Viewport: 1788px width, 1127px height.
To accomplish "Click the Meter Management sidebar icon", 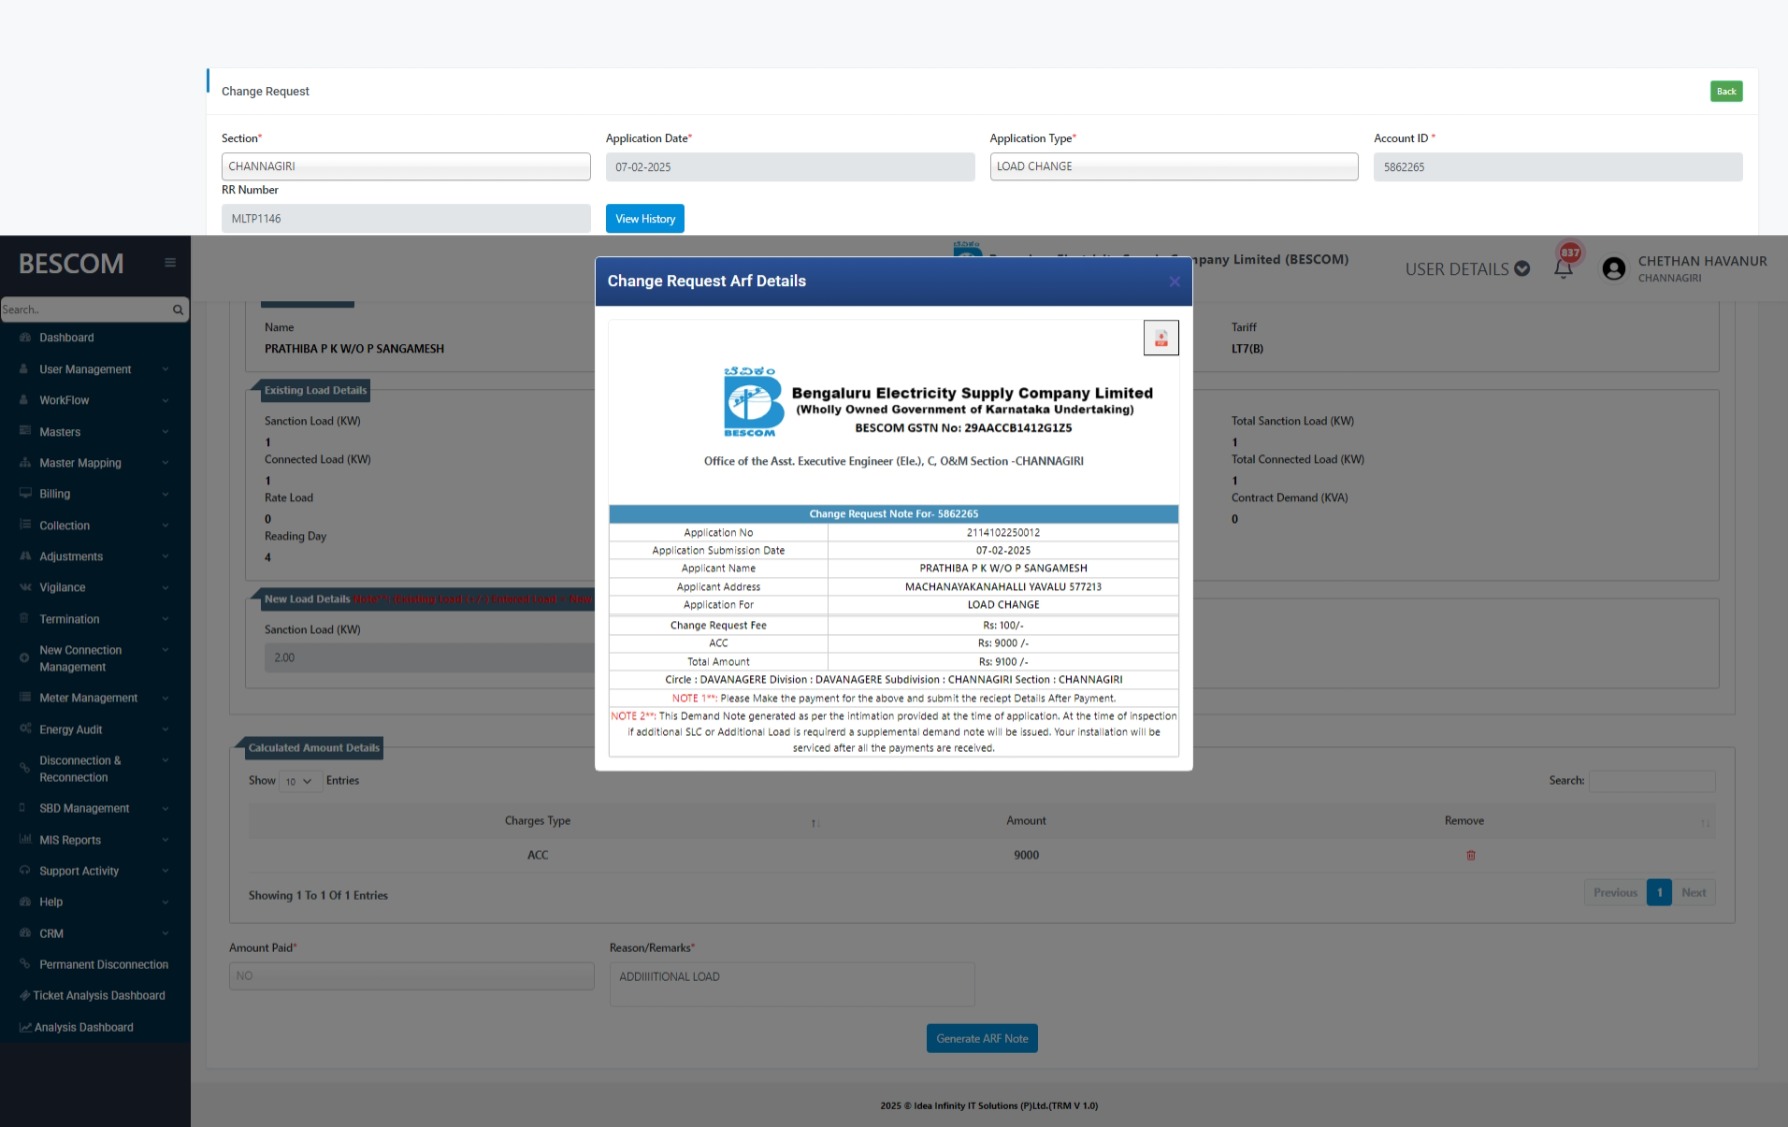I will [25, 697].
